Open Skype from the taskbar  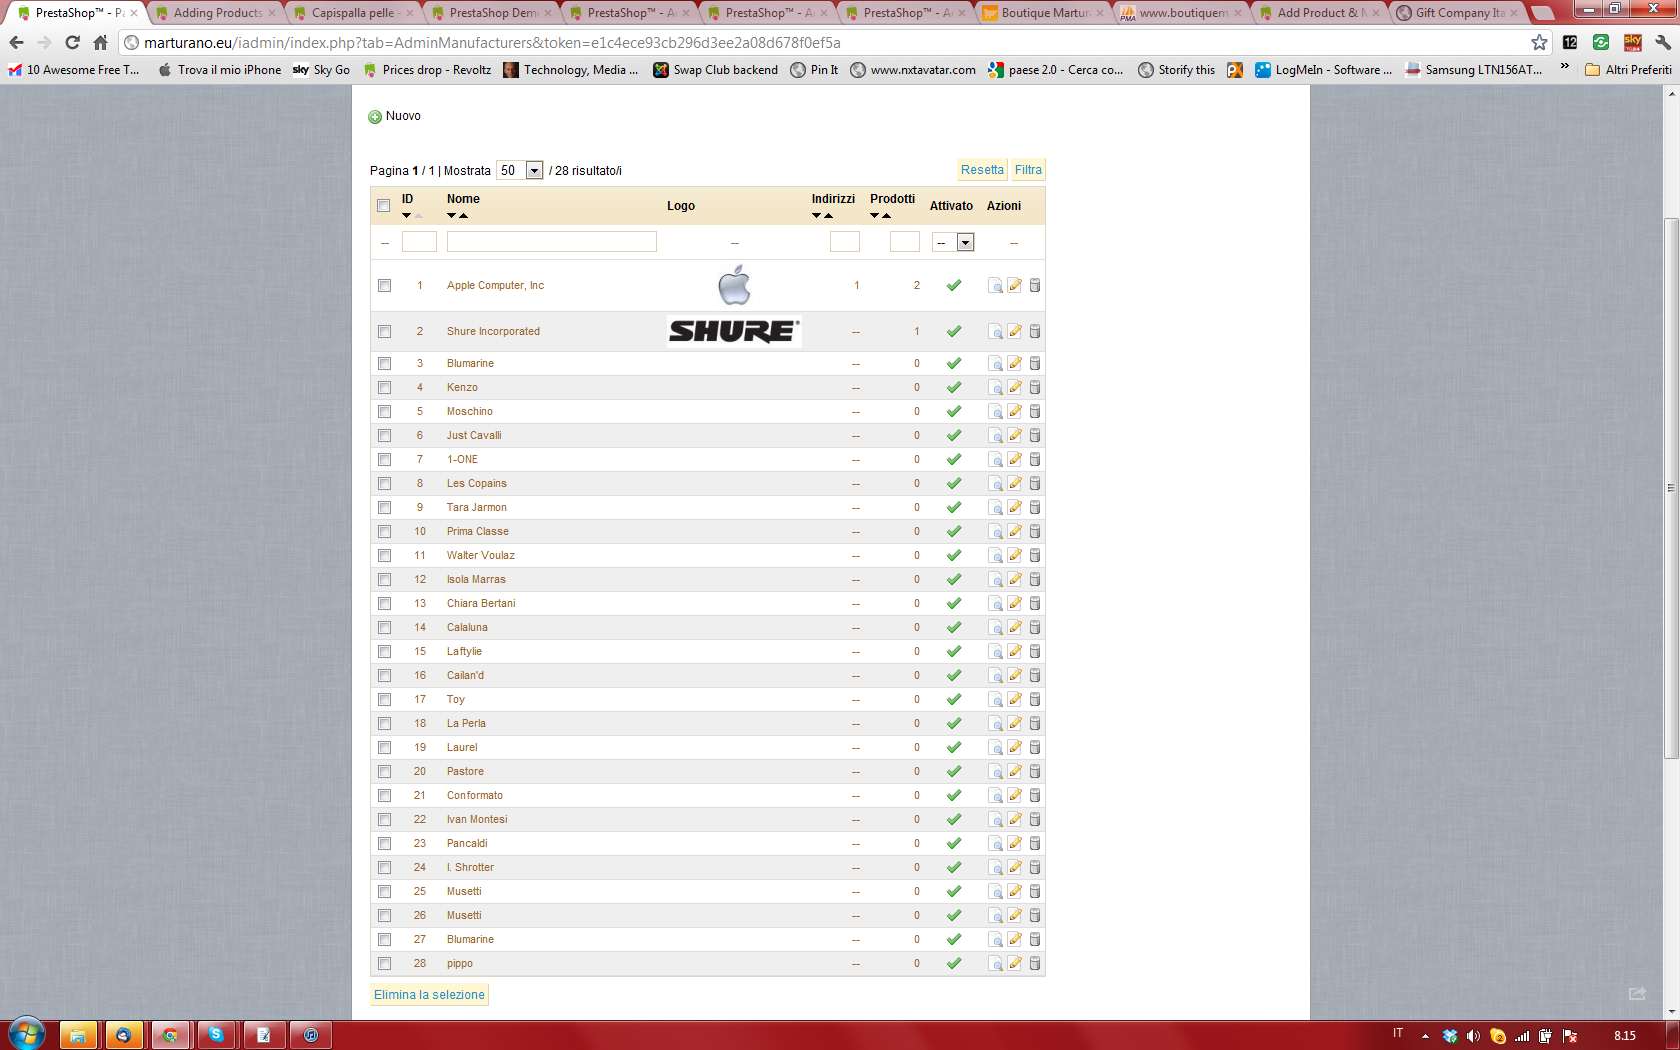[216, 1035]
